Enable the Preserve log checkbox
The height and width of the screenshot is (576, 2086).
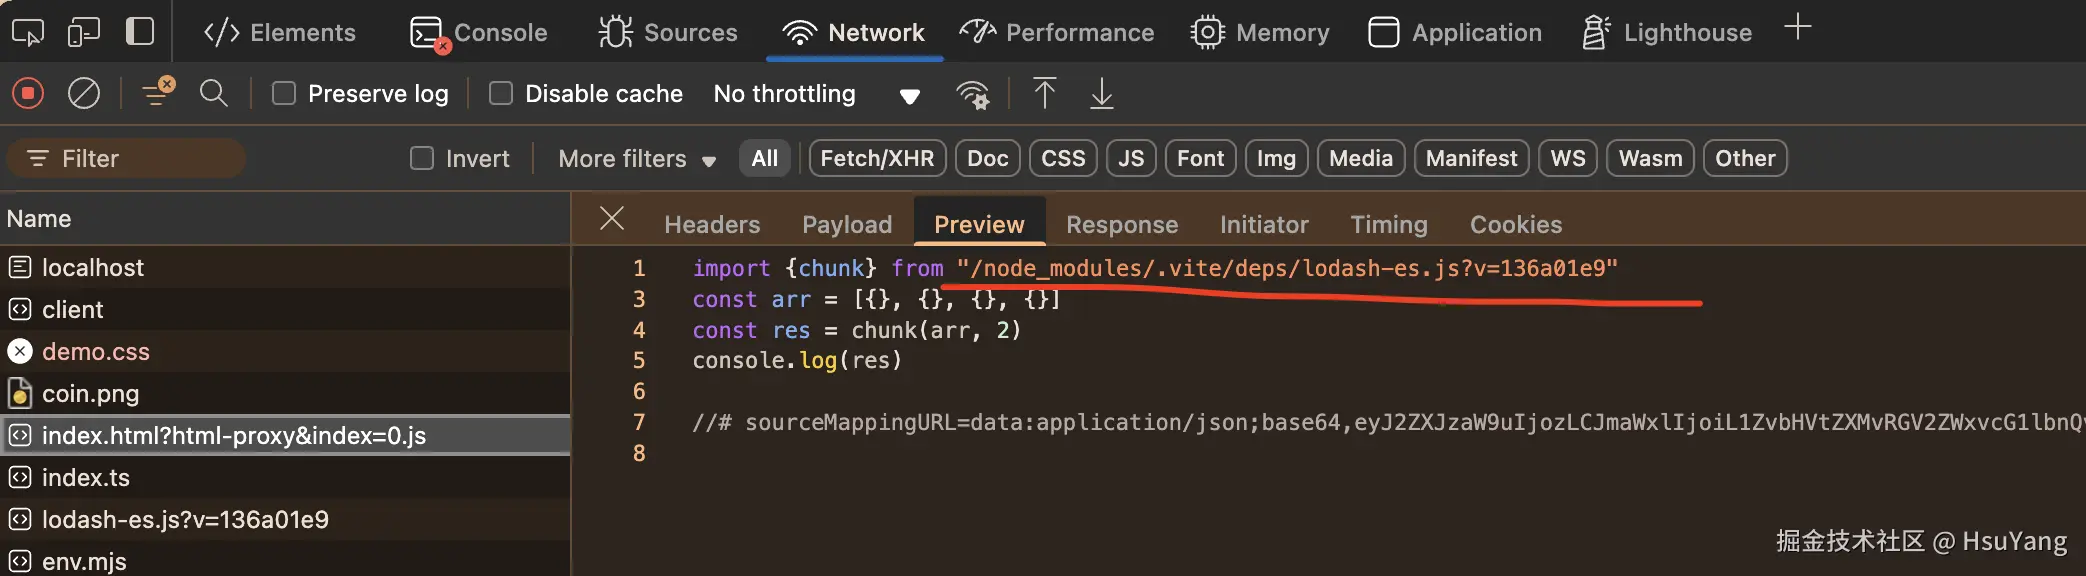(x=284, y=94)
